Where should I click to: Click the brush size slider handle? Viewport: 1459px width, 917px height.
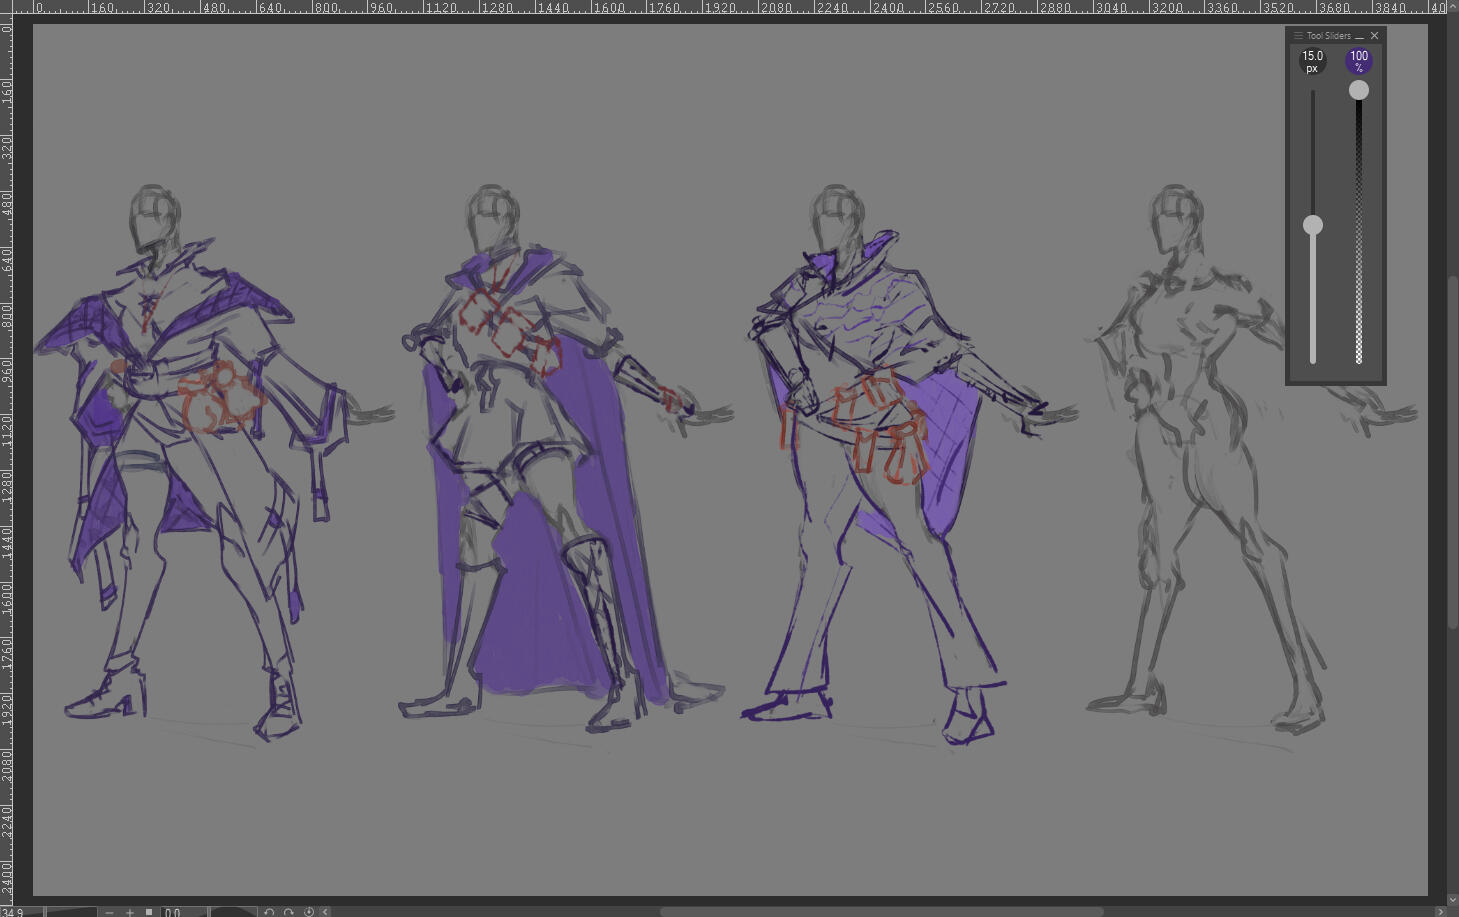[1313, 225]
